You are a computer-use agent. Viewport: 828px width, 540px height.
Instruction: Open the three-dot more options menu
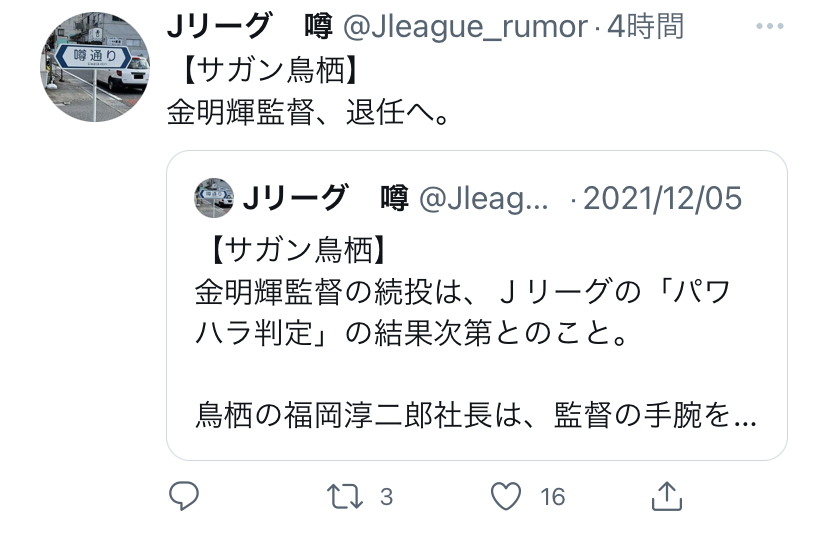[769, 26]
